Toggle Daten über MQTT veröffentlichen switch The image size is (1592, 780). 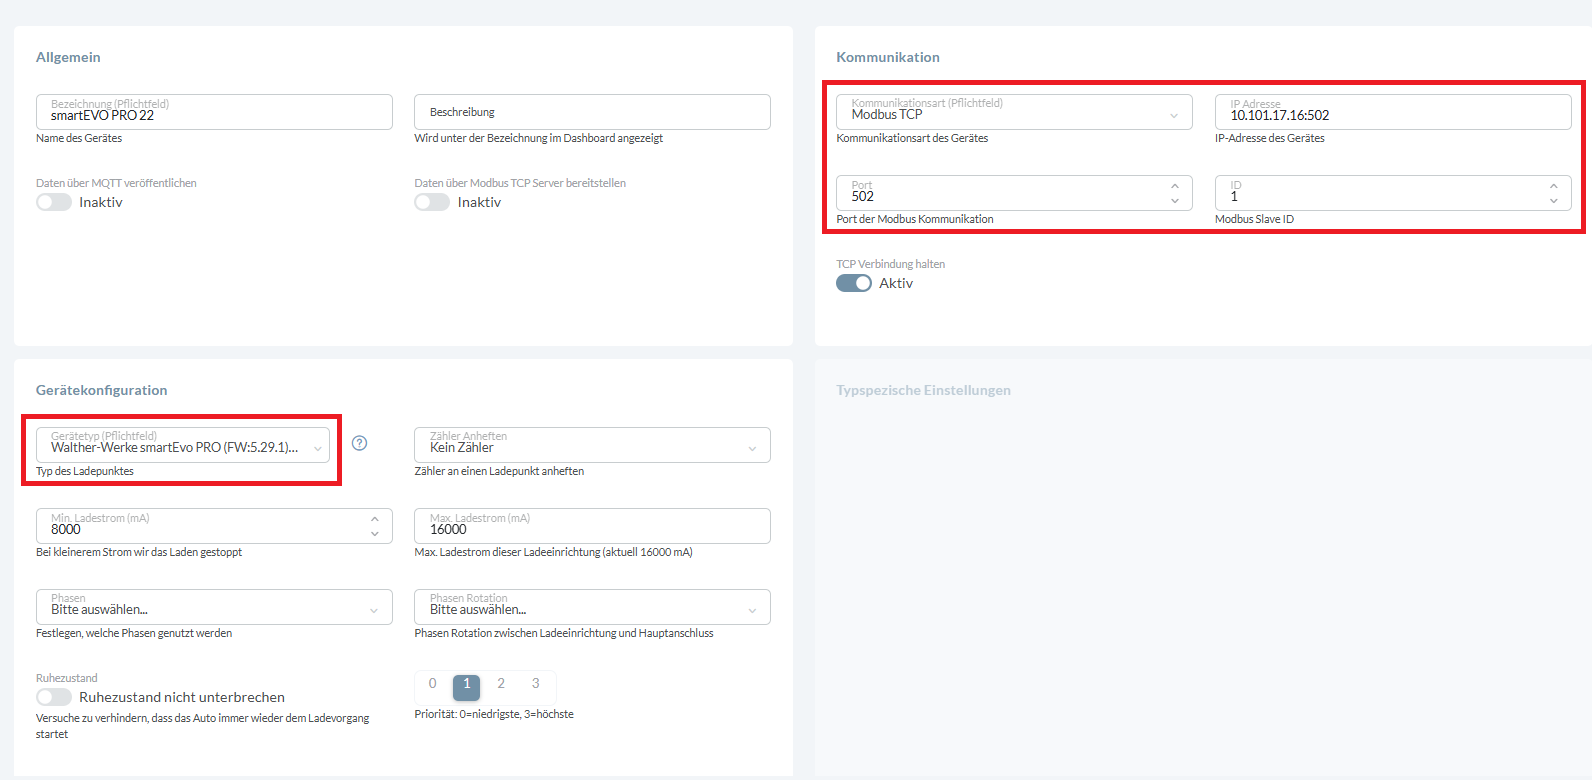coord(54,202)
